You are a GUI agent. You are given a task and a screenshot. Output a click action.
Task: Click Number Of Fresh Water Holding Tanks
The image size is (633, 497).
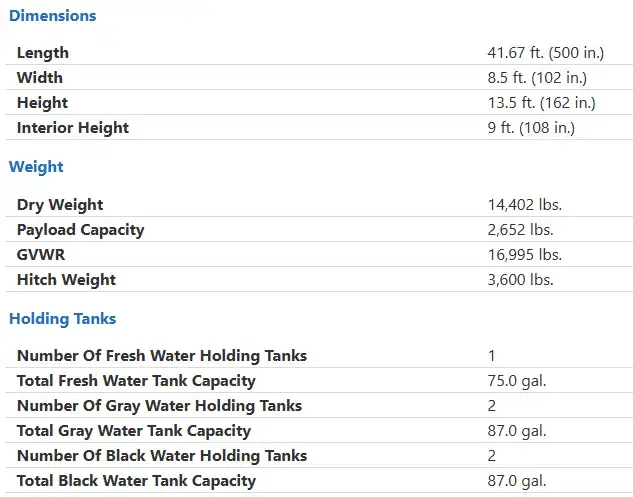[162, 356]
